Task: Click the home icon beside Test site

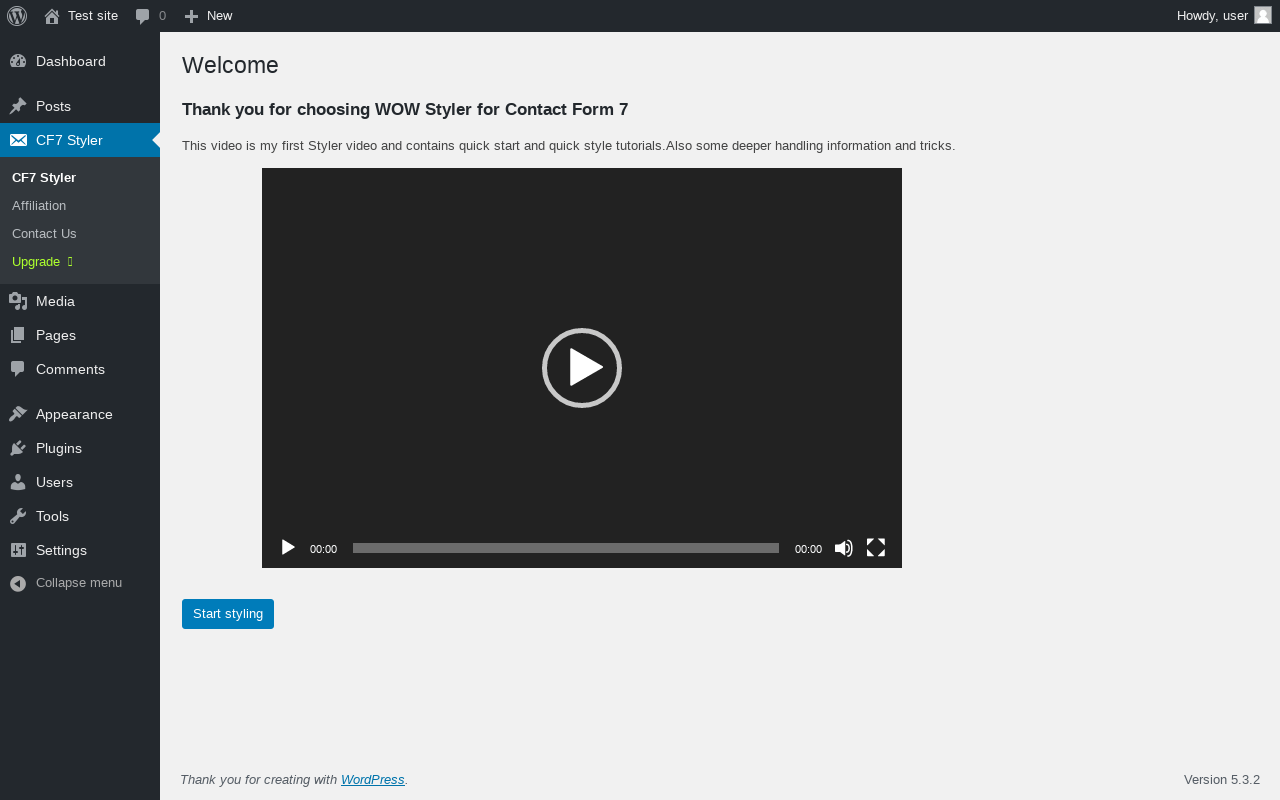Action: [52, 16]
